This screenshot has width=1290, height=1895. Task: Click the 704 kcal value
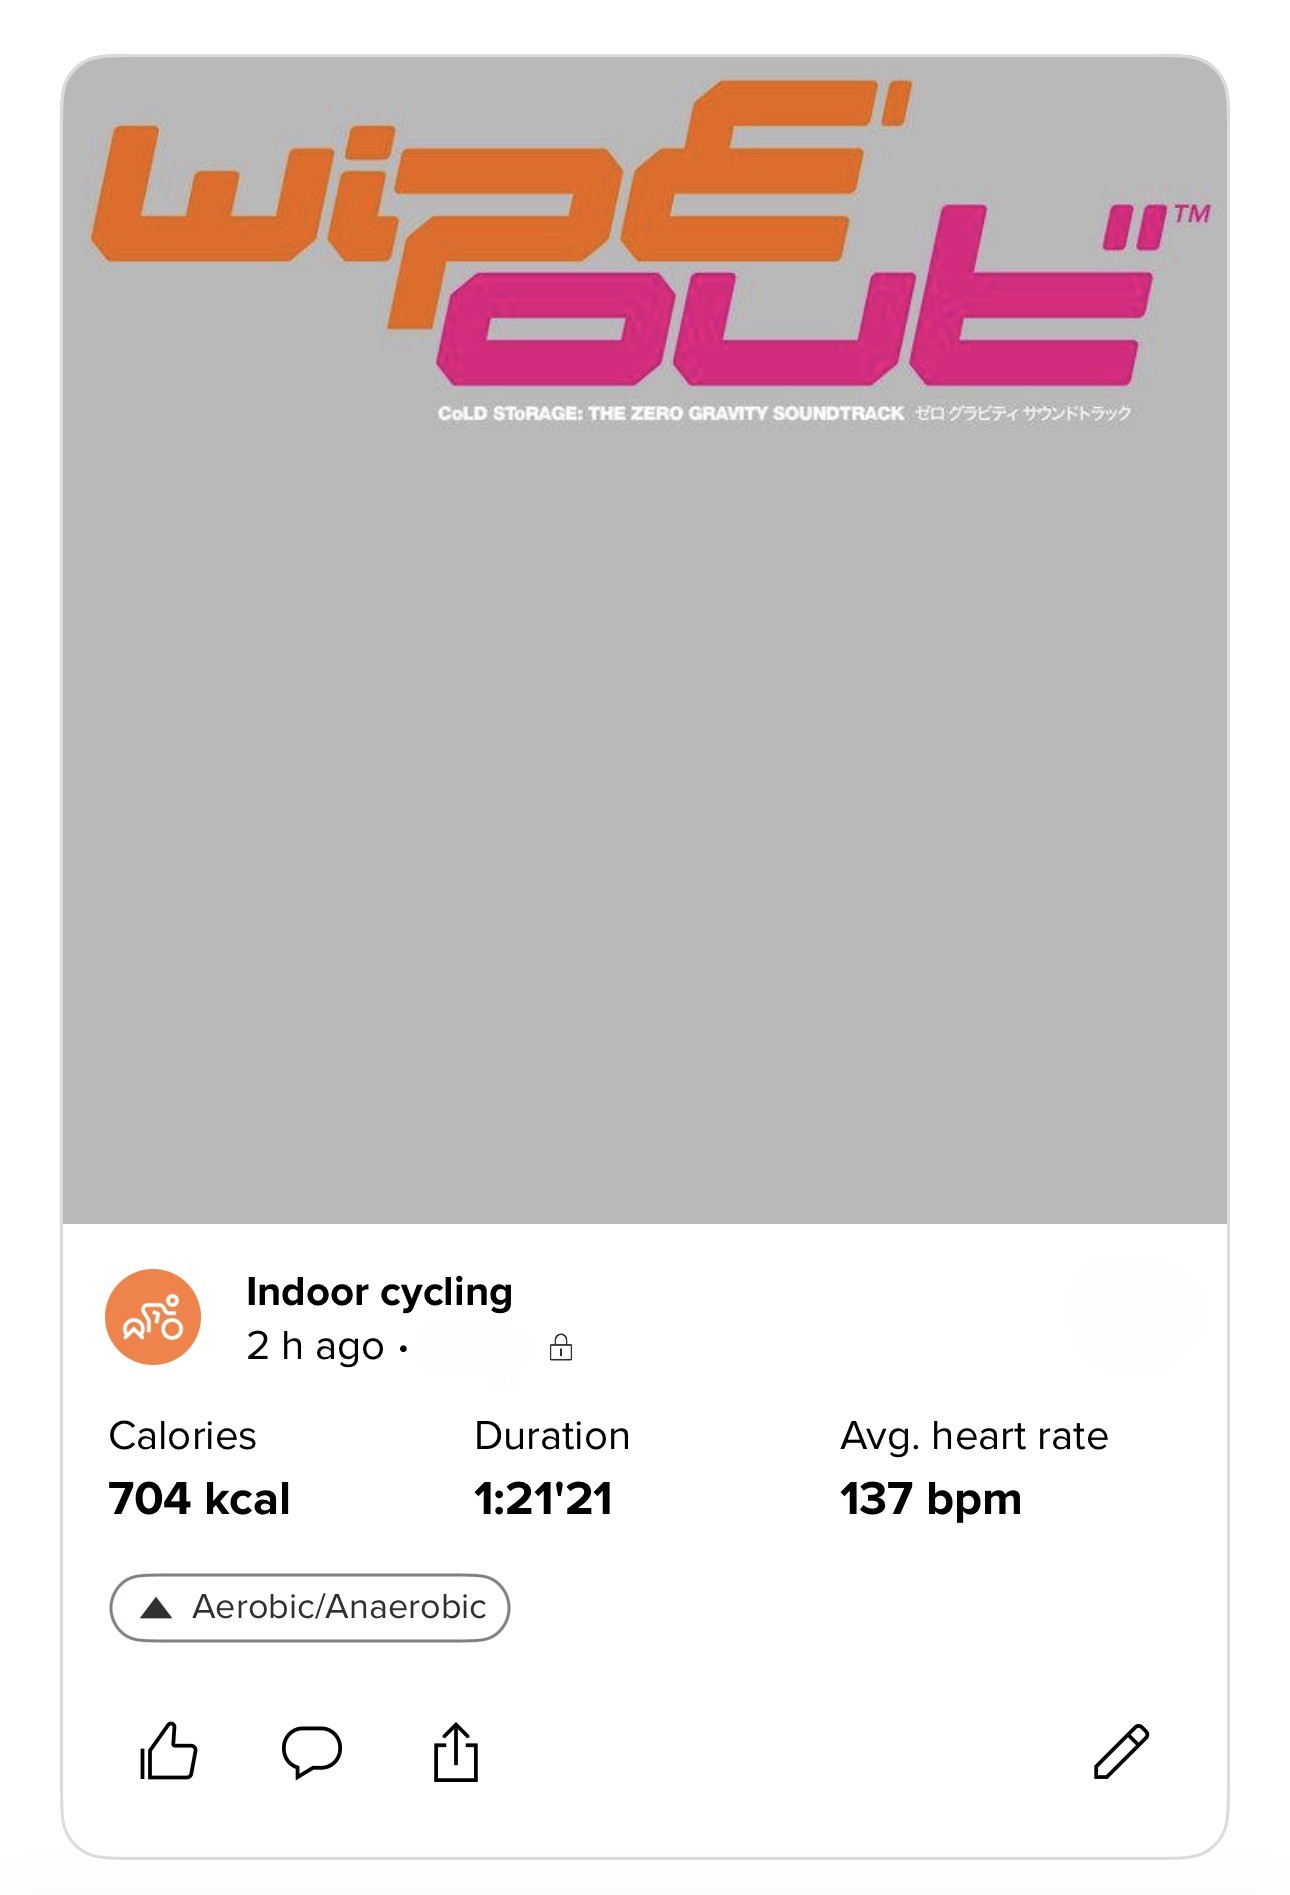[x=199, y=1499]
